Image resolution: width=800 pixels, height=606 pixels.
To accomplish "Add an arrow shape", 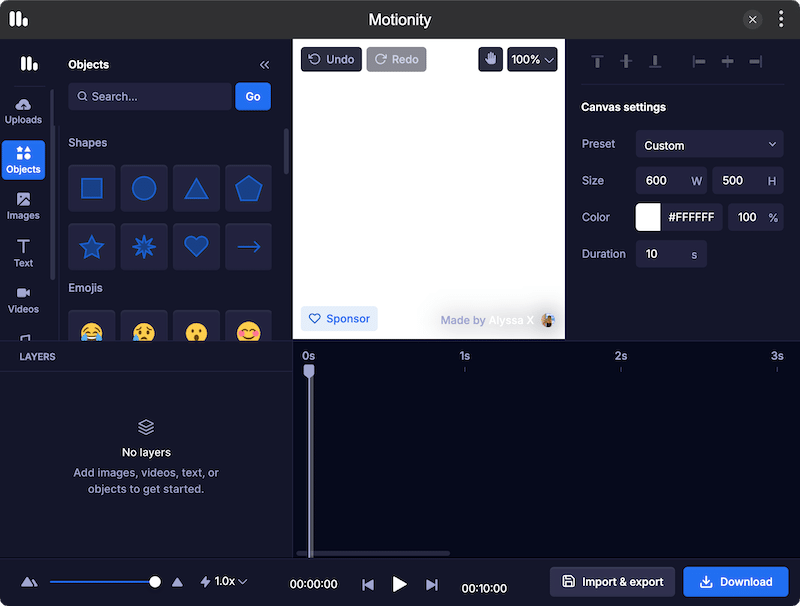I will pyautogui.click(x=248, y=247).
